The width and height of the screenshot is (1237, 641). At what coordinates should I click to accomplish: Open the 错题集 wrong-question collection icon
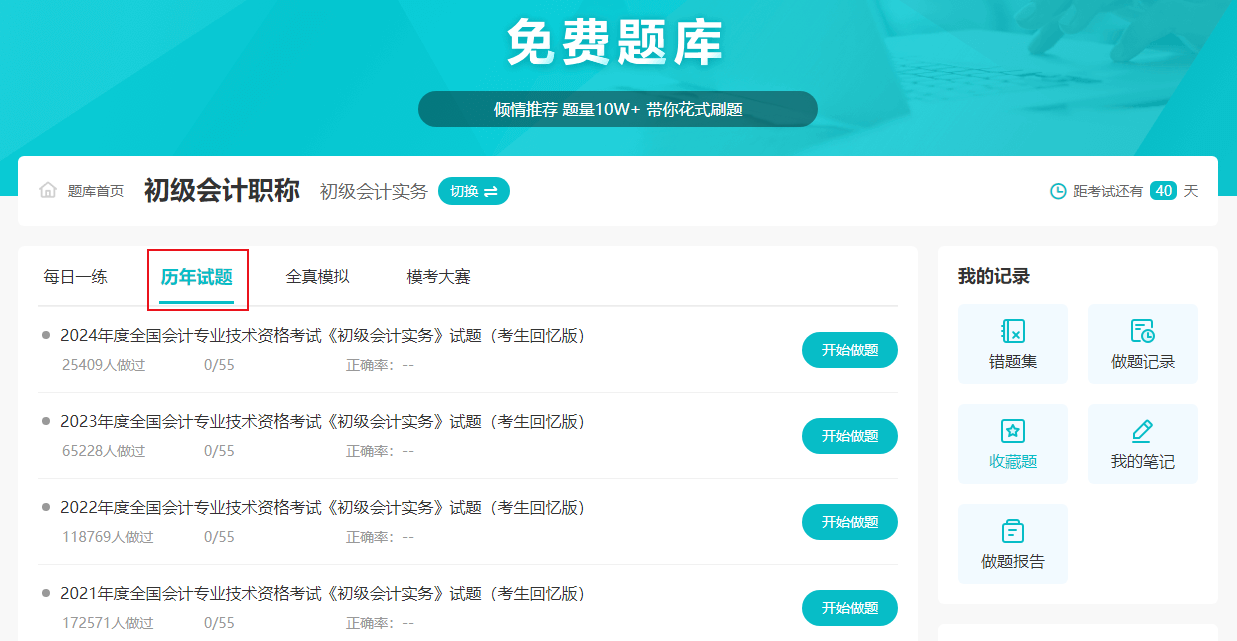pyautogui.click(x=1012, y=333)
